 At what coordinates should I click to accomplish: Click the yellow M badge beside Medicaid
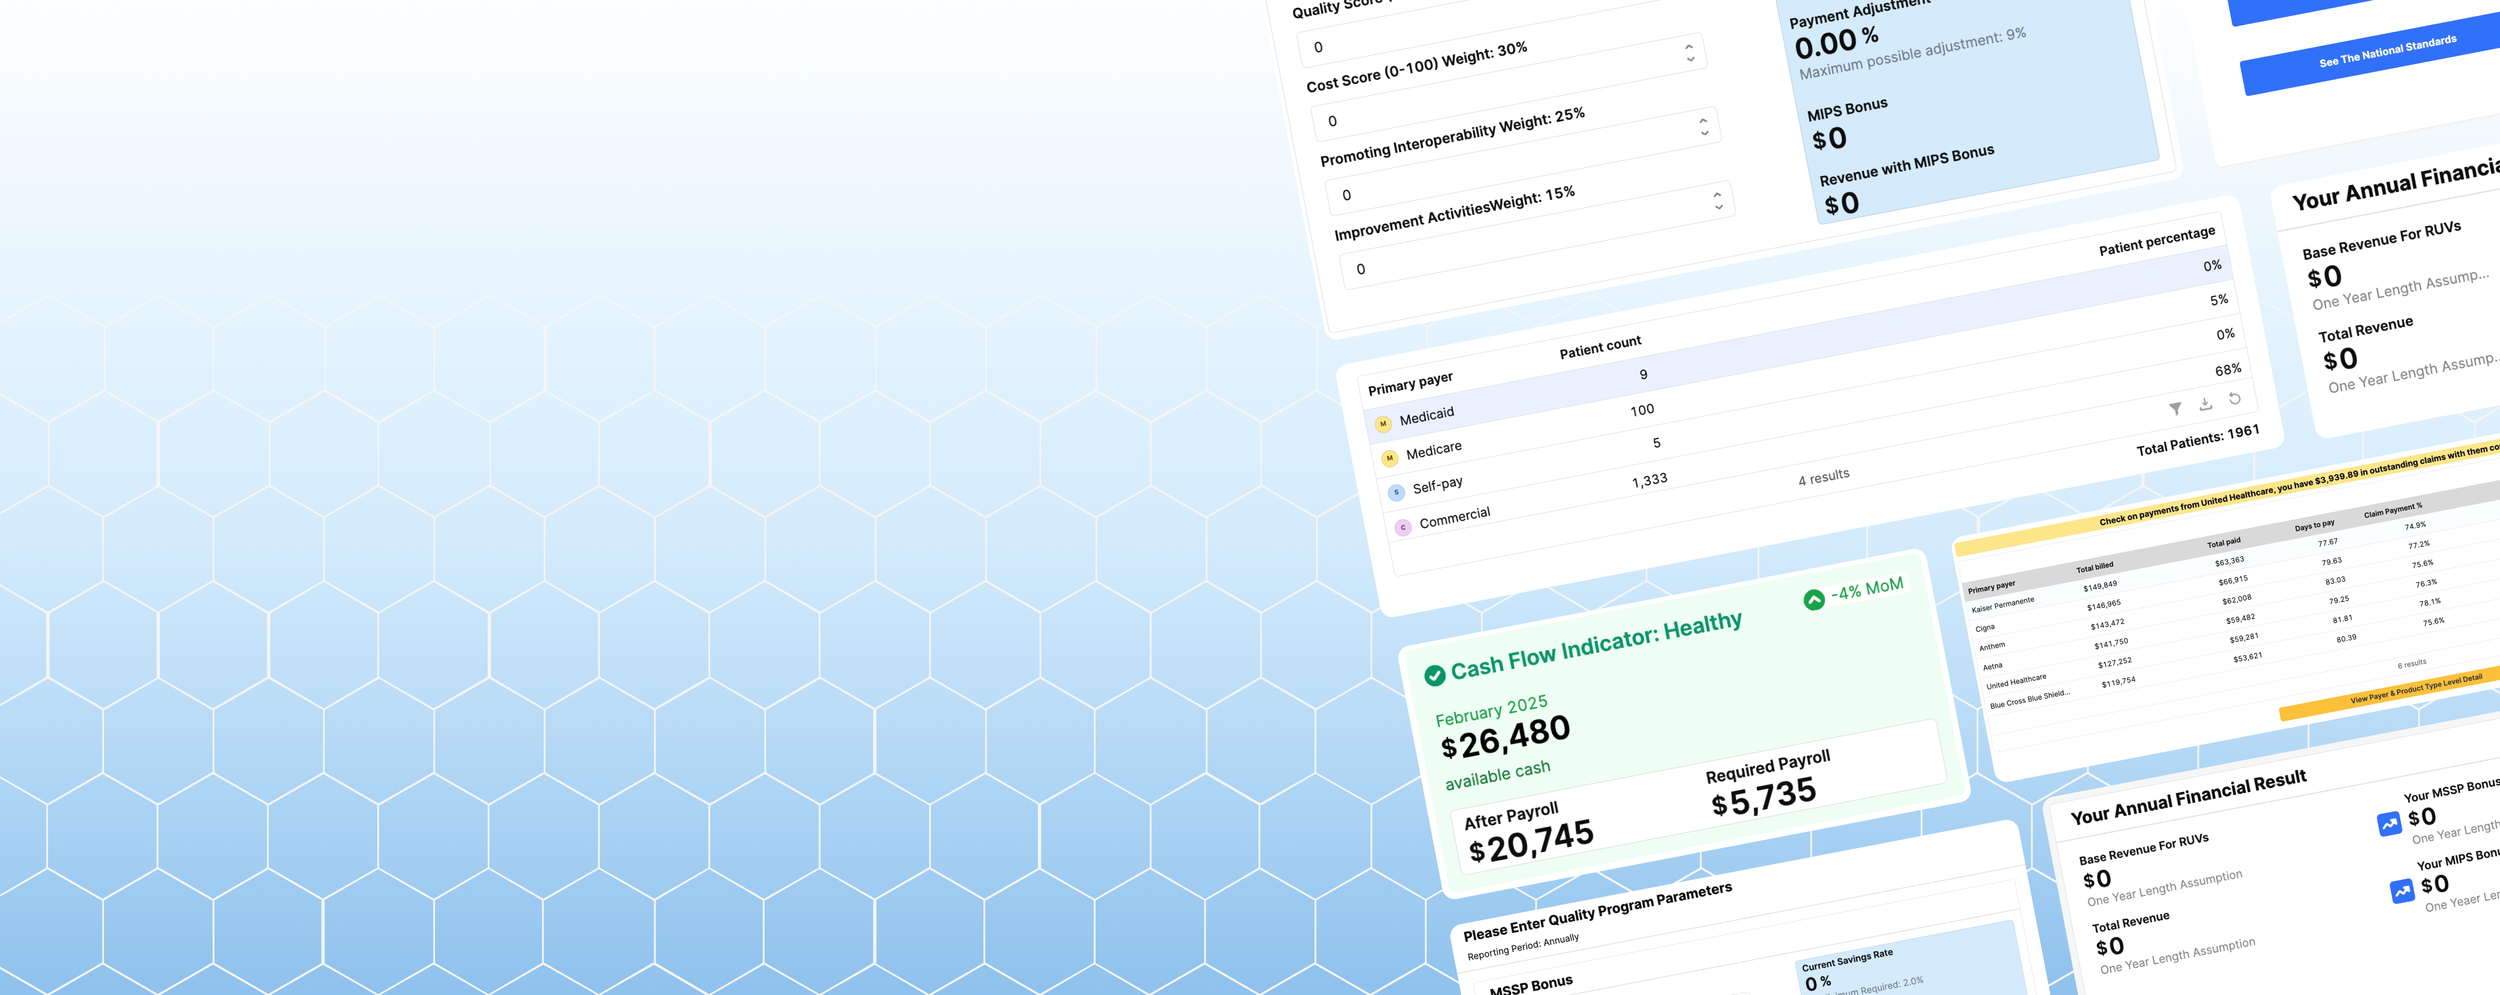[x=1383, y=424]
